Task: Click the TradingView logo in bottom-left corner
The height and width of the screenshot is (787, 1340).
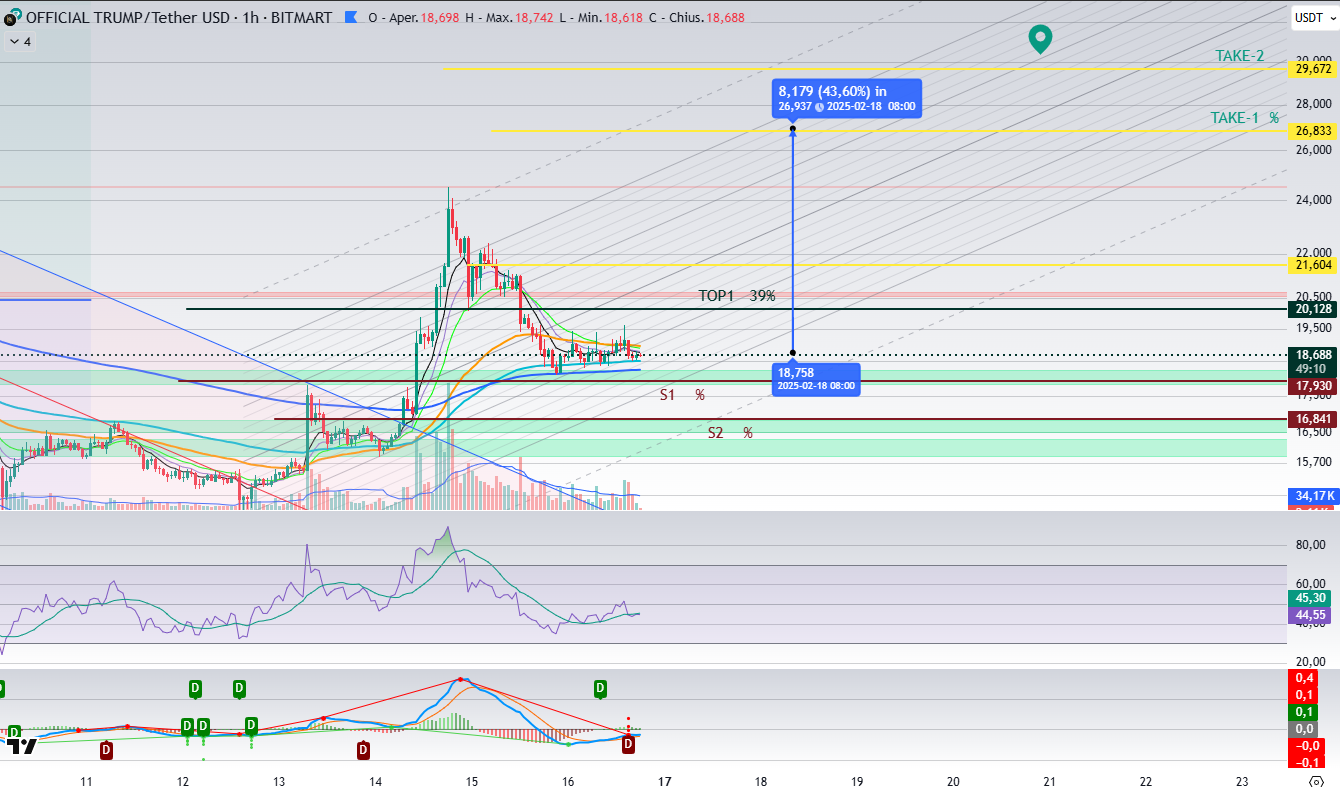Action: (x=21, y=745)
